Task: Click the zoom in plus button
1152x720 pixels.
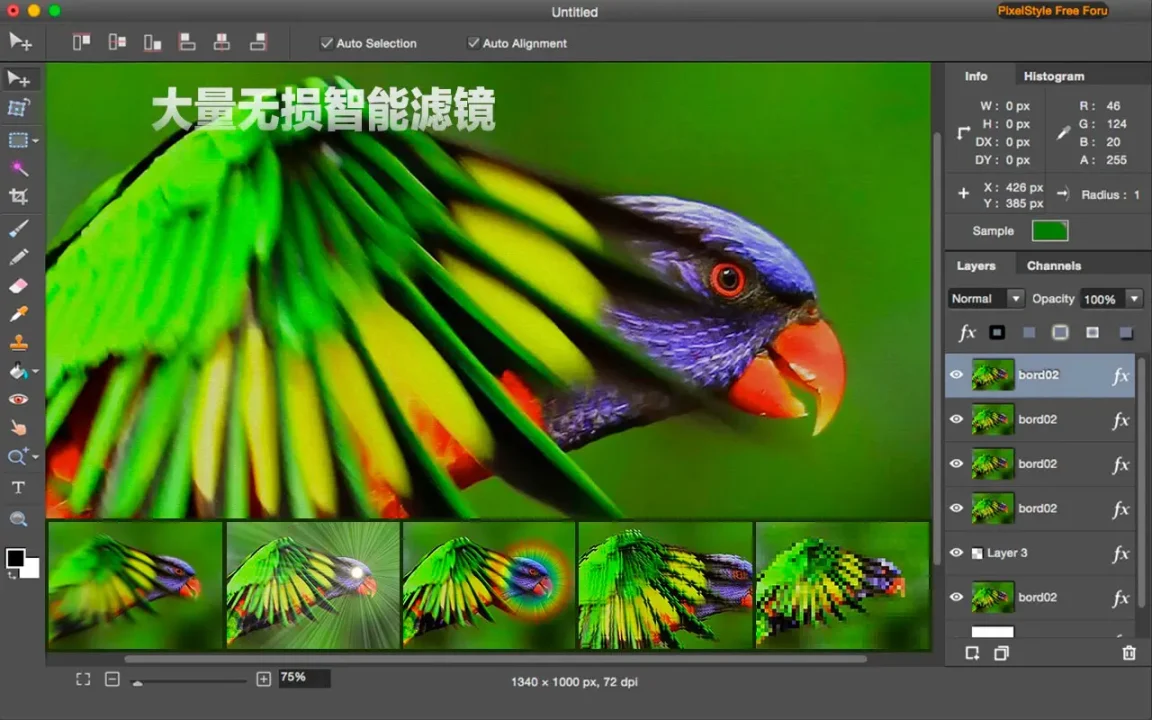Action: [264, 679]
